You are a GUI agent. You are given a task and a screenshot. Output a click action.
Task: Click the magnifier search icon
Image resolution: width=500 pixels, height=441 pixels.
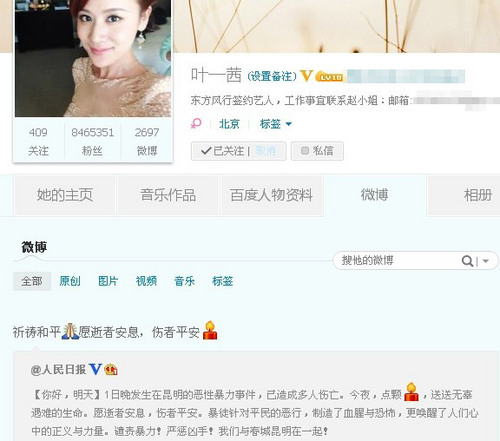[467, 261]
